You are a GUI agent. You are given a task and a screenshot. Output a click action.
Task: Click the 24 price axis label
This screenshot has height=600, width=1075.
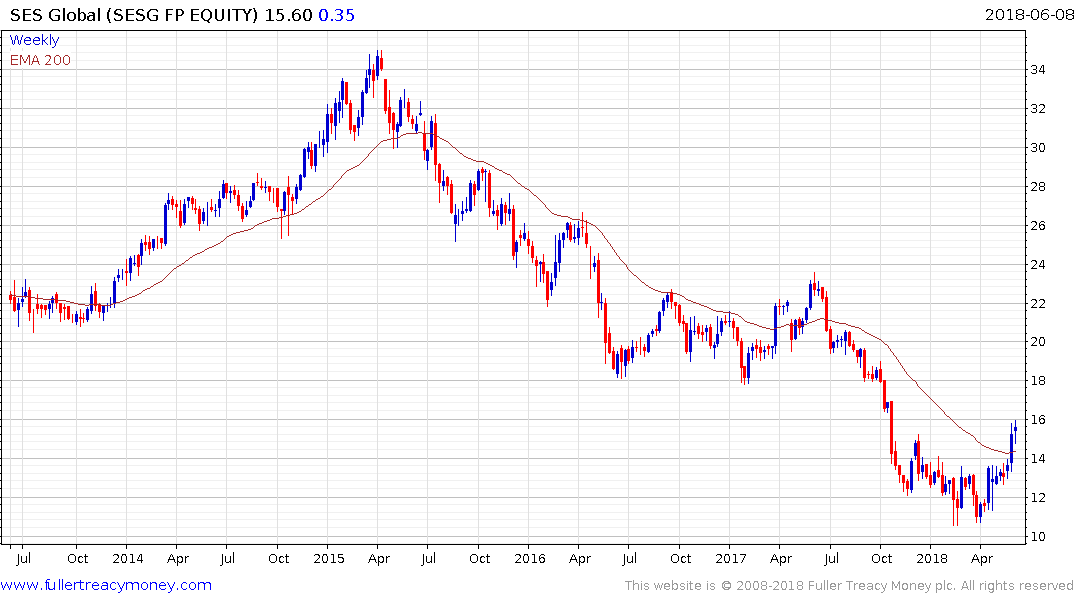1037,265
